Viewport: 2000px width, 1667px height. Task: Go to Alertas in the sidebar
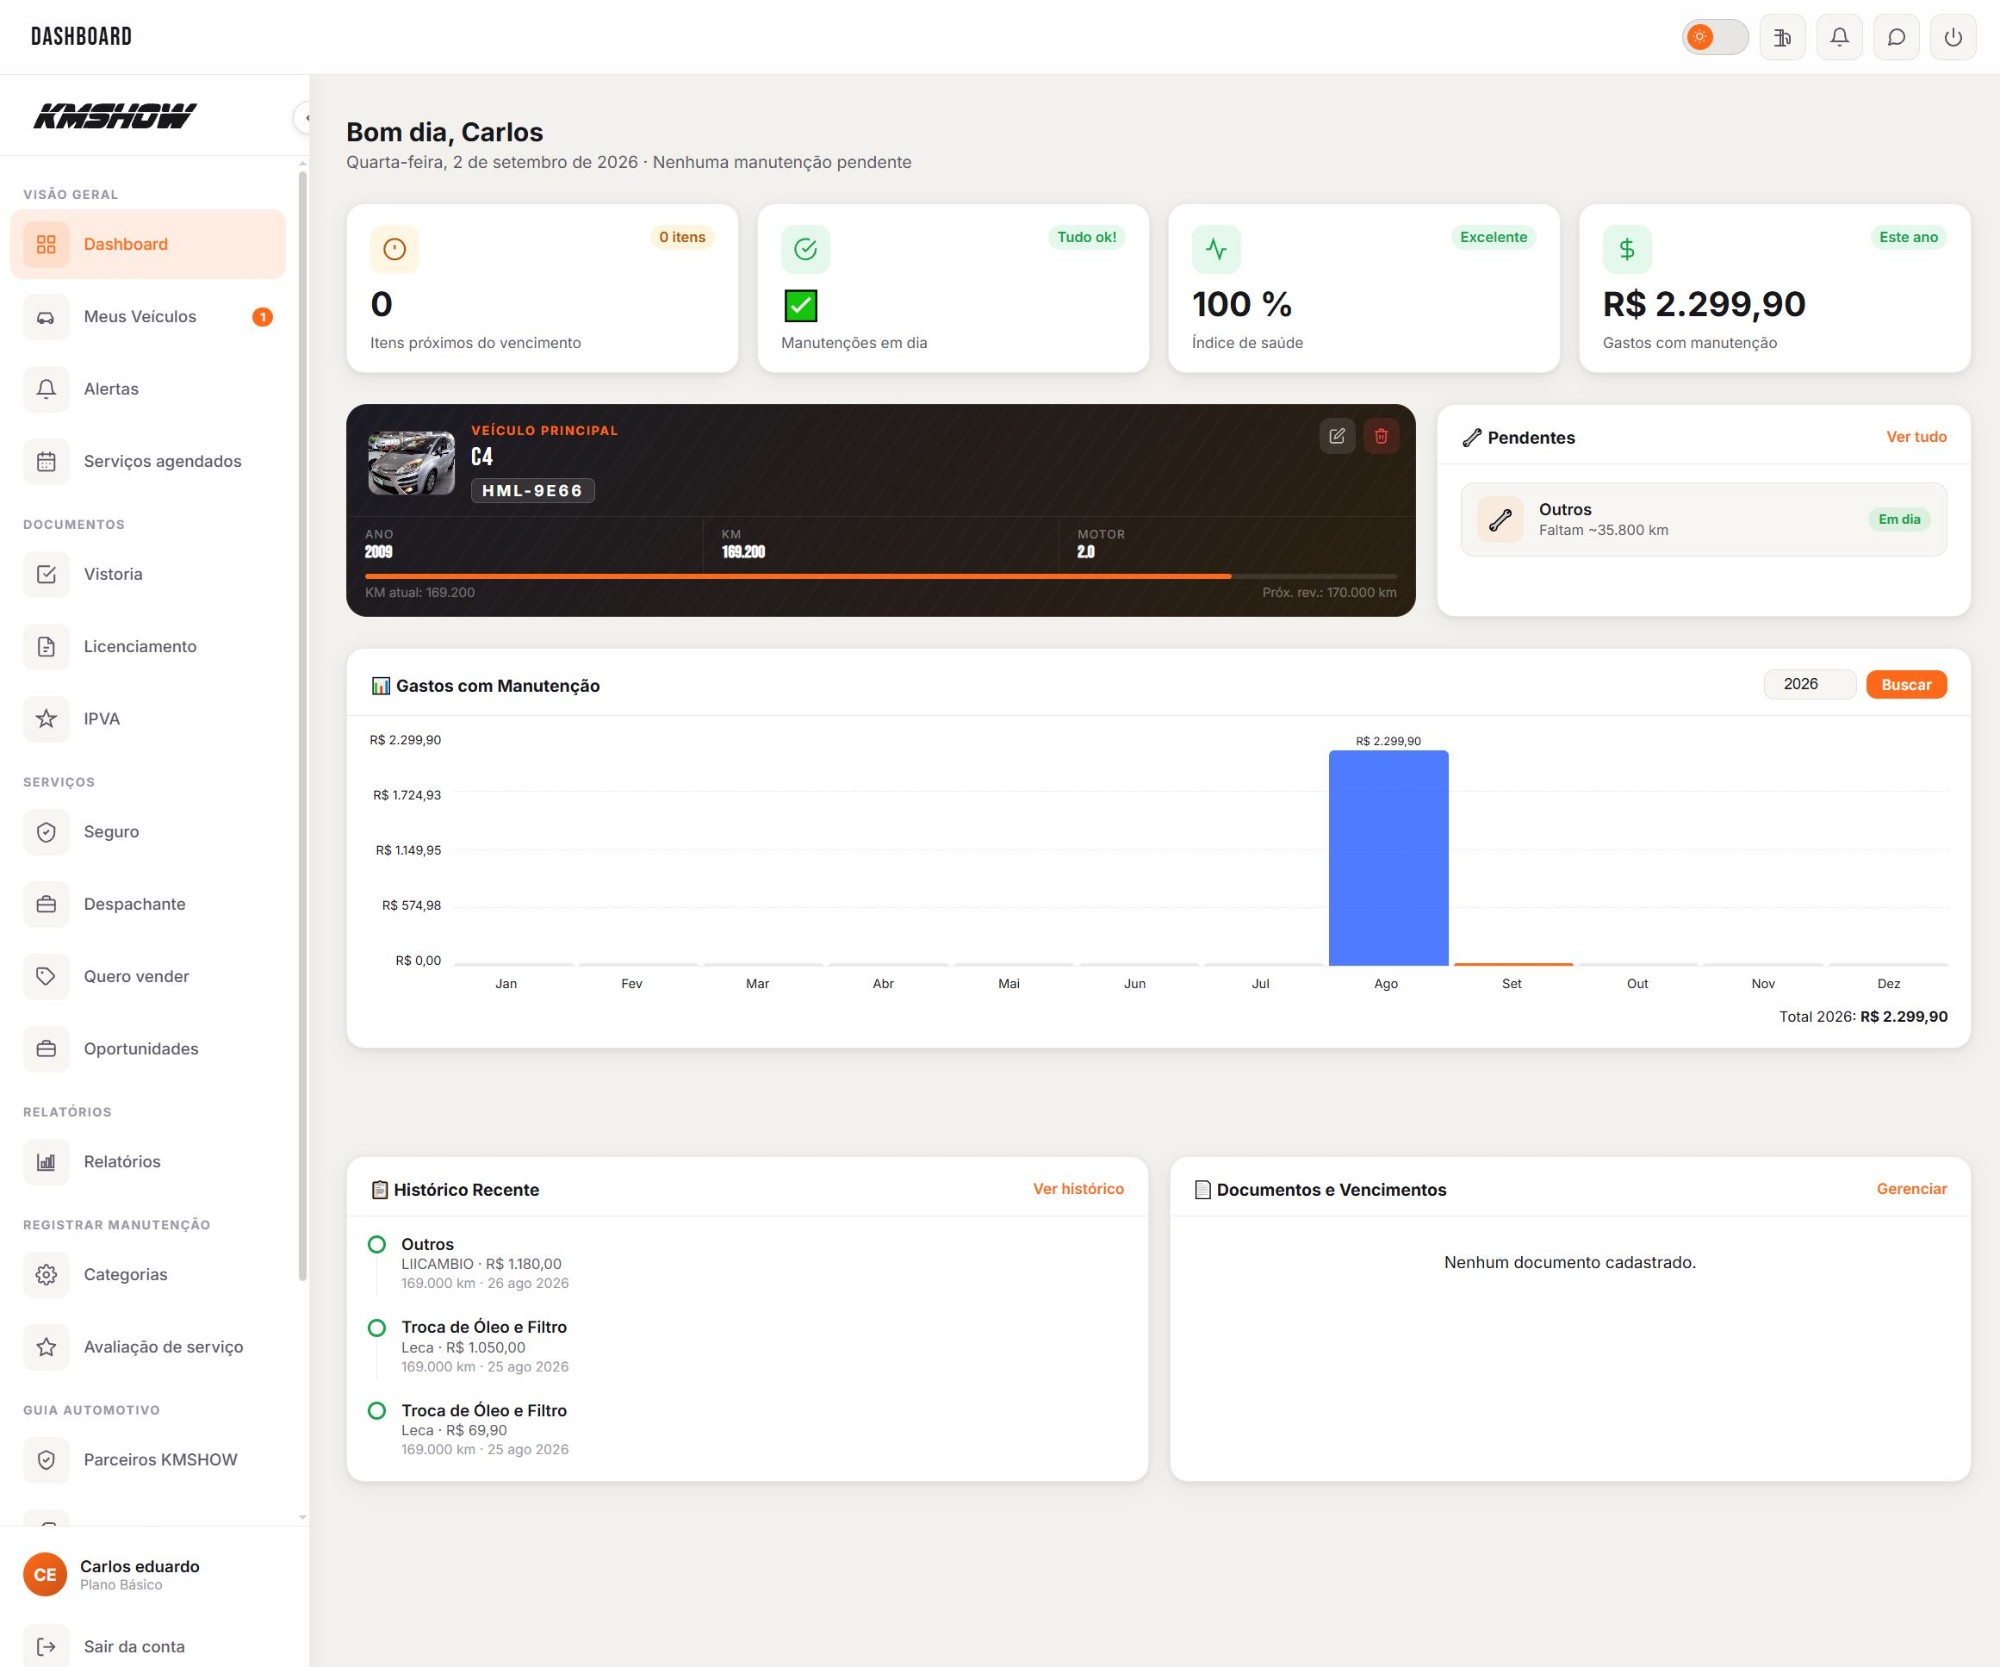148,389
